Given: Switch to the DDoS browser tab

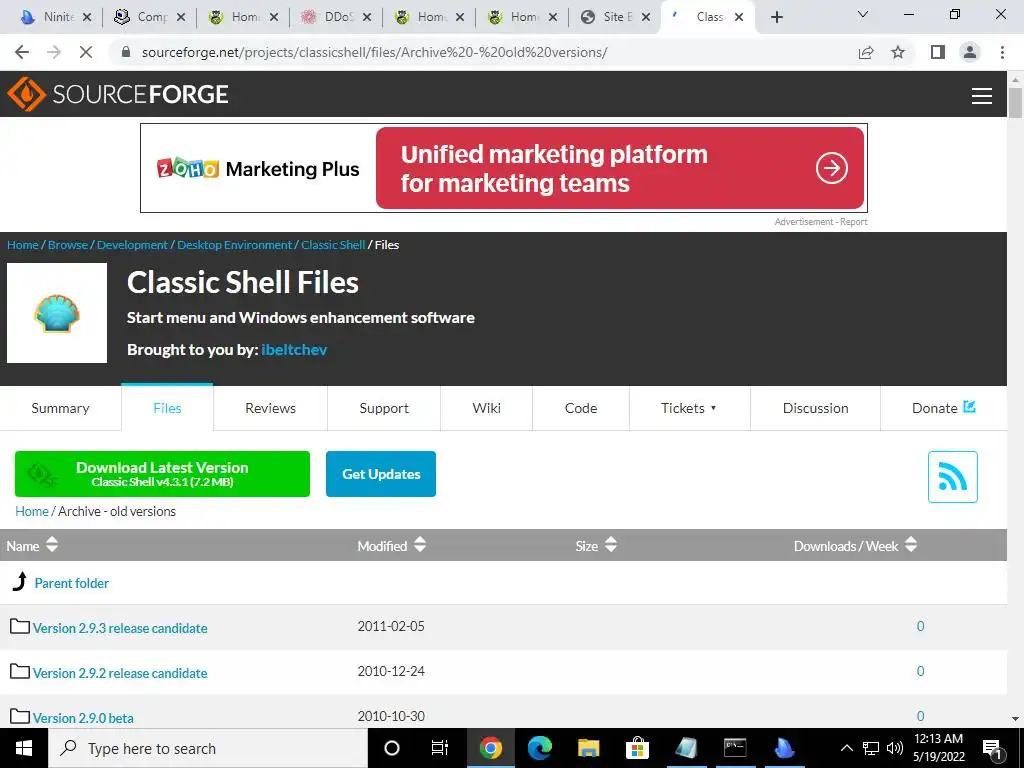Looking at the screenshot, I should point(336,17).
